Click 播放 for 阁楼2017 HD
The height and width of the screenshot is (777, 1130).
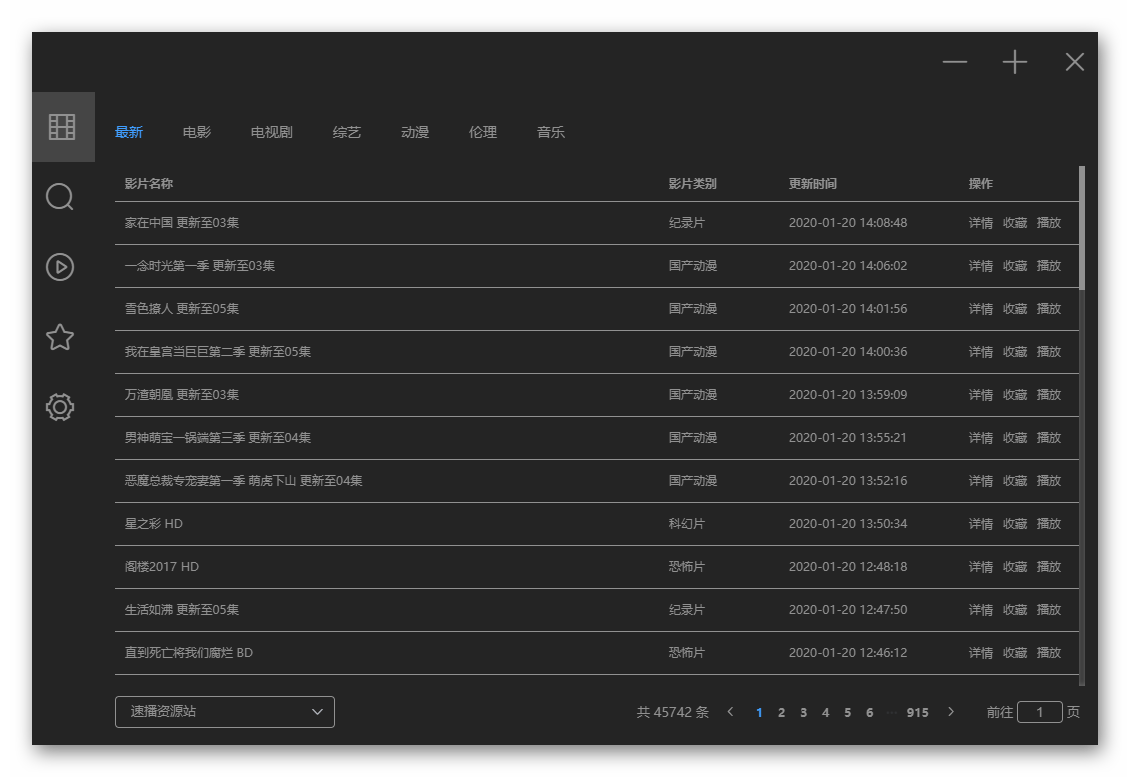click(1049, 567)
